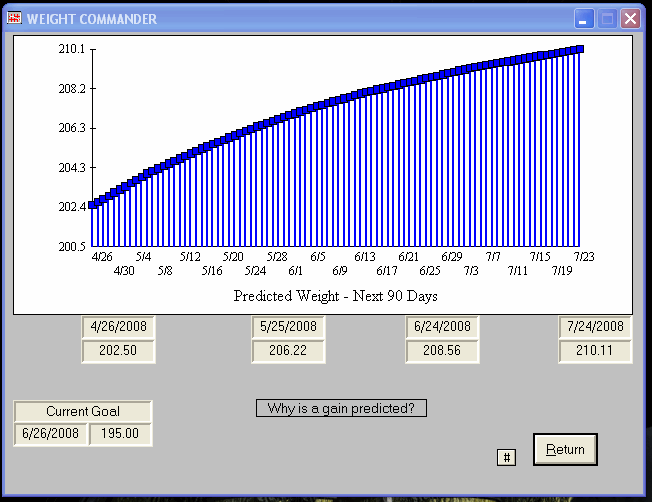Select the 5/25/2008 date field
The image size is (652, 502).
(x=287, y=327)
